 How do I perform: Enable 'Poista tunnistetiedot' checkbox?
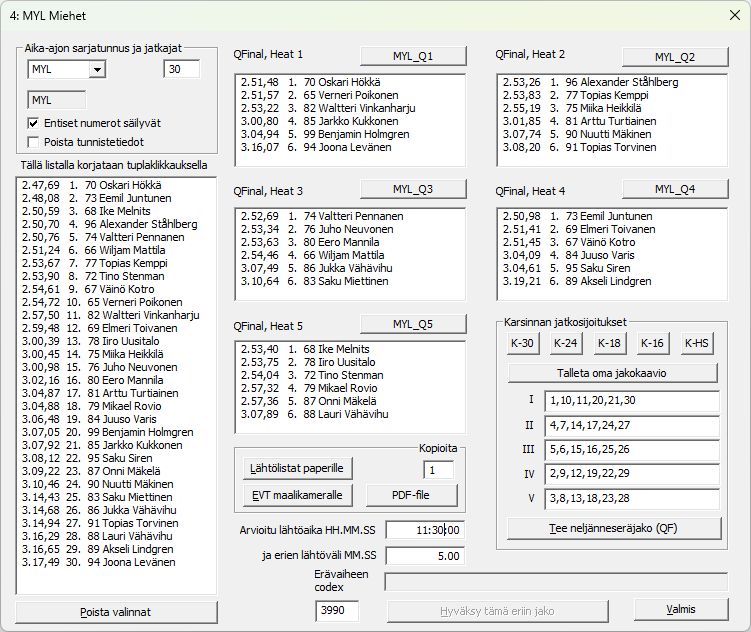pyautogui.click(x=34, y=142)
